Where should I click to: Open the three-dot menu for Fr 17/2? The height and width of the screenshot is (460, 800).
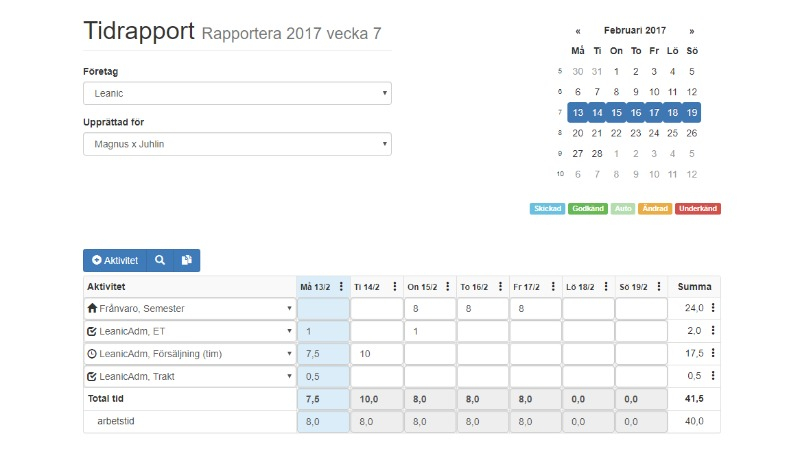(x=553, y=287)
